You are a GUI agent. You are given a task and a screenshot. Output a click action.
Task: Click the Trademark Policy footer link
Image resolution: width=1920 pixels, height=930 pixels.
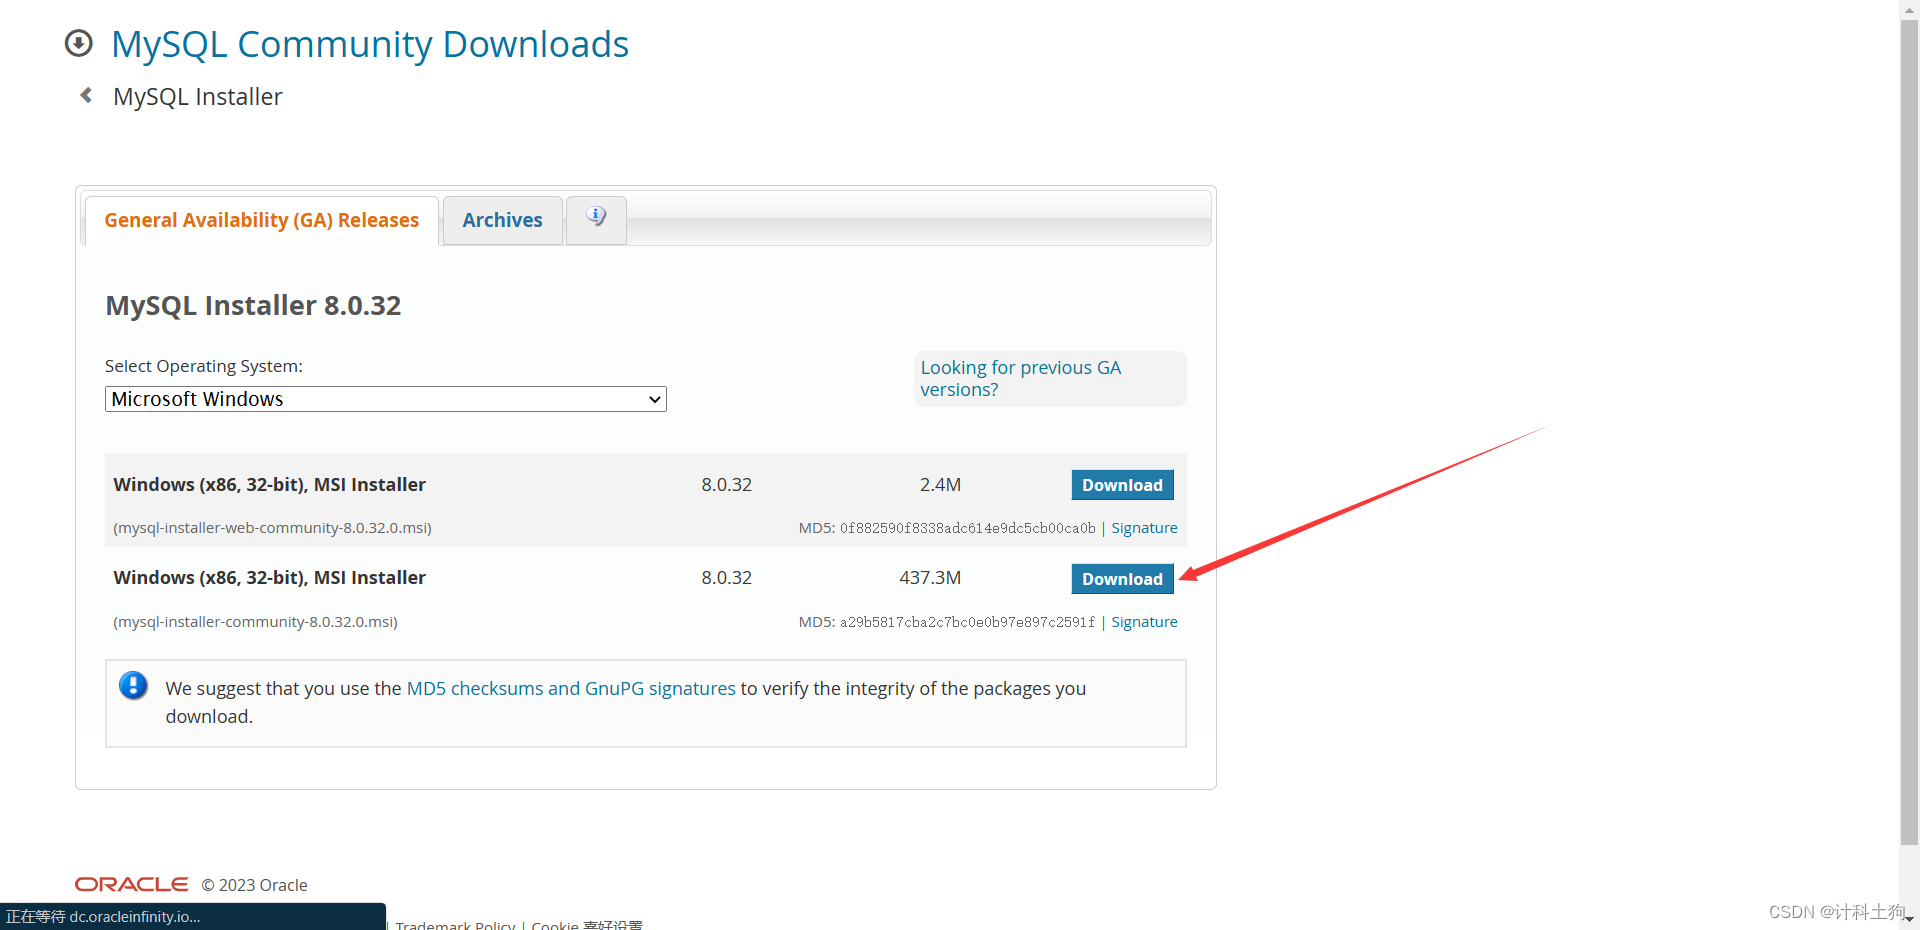pos(455,925)
